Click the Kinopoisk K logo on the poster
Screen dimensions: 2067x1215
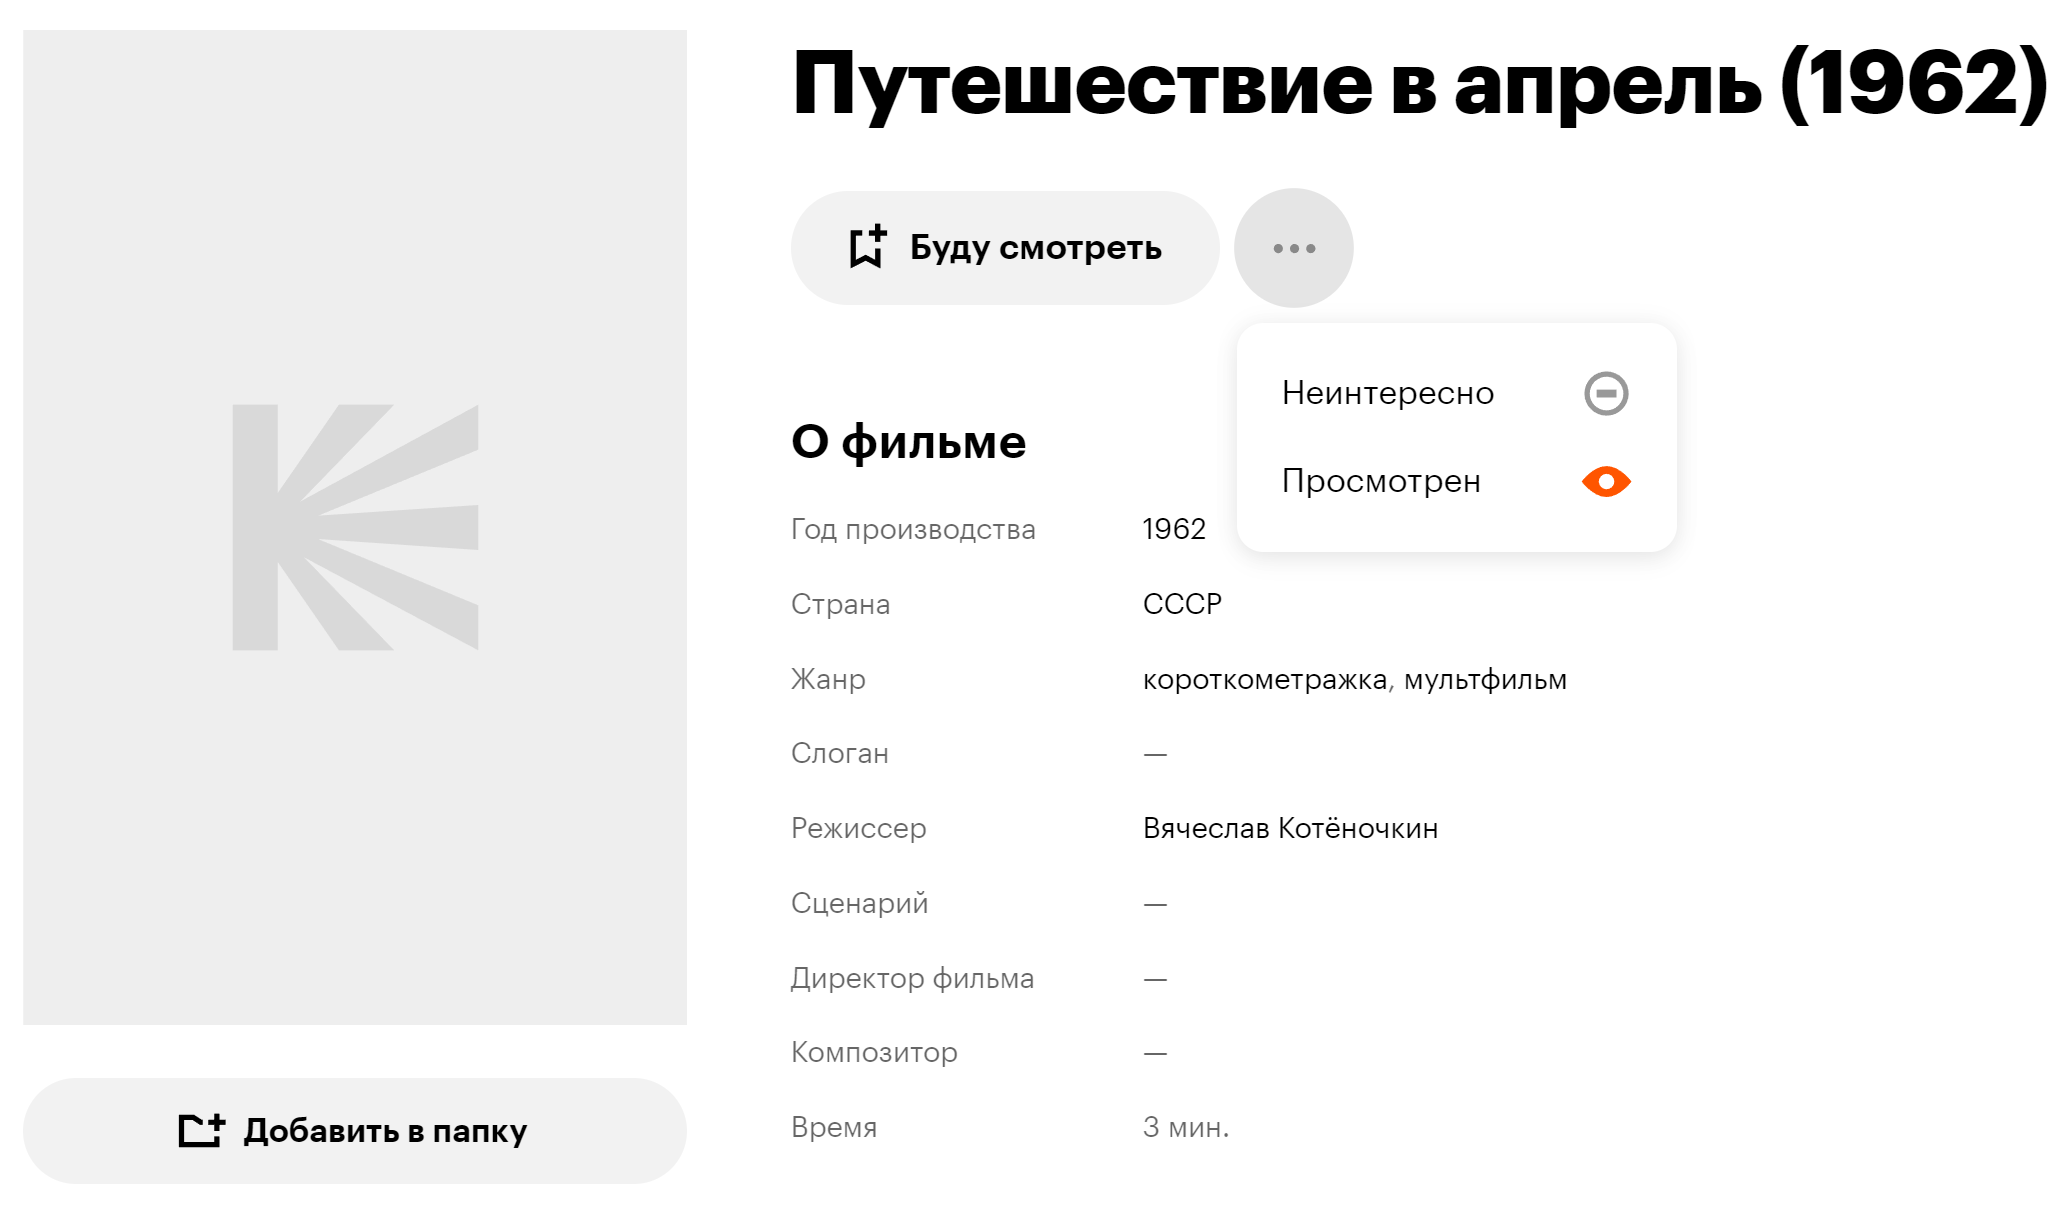point(355,527)
